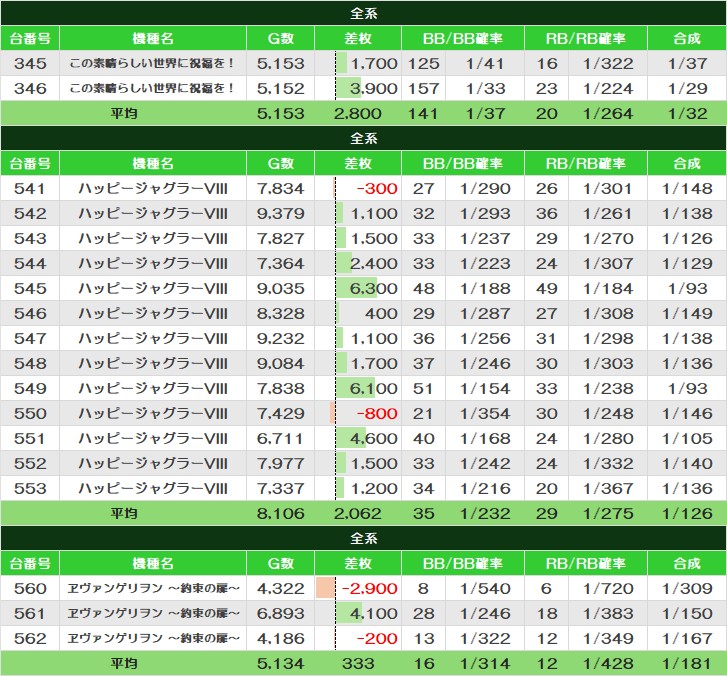The image size is (727, 676).
Task: Click the 1/29 combined rate for machine 346
Action: coord(687,88)
